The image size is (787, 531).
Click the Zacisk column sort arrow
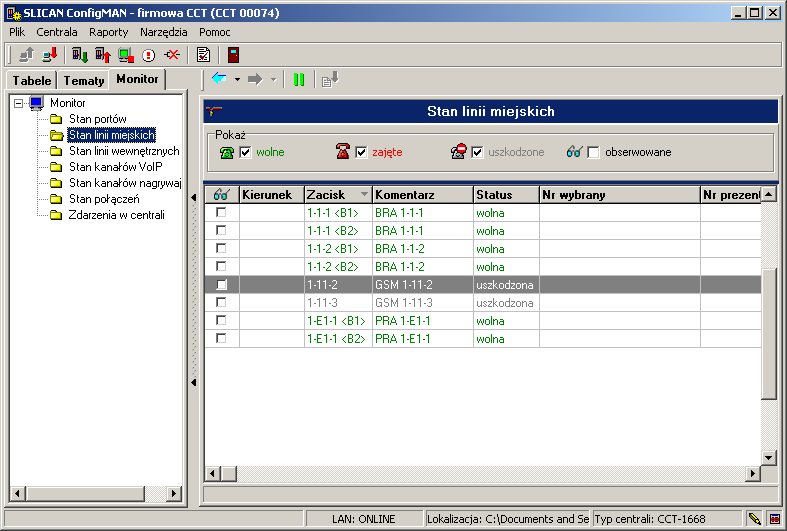click(x=364, y=194)
